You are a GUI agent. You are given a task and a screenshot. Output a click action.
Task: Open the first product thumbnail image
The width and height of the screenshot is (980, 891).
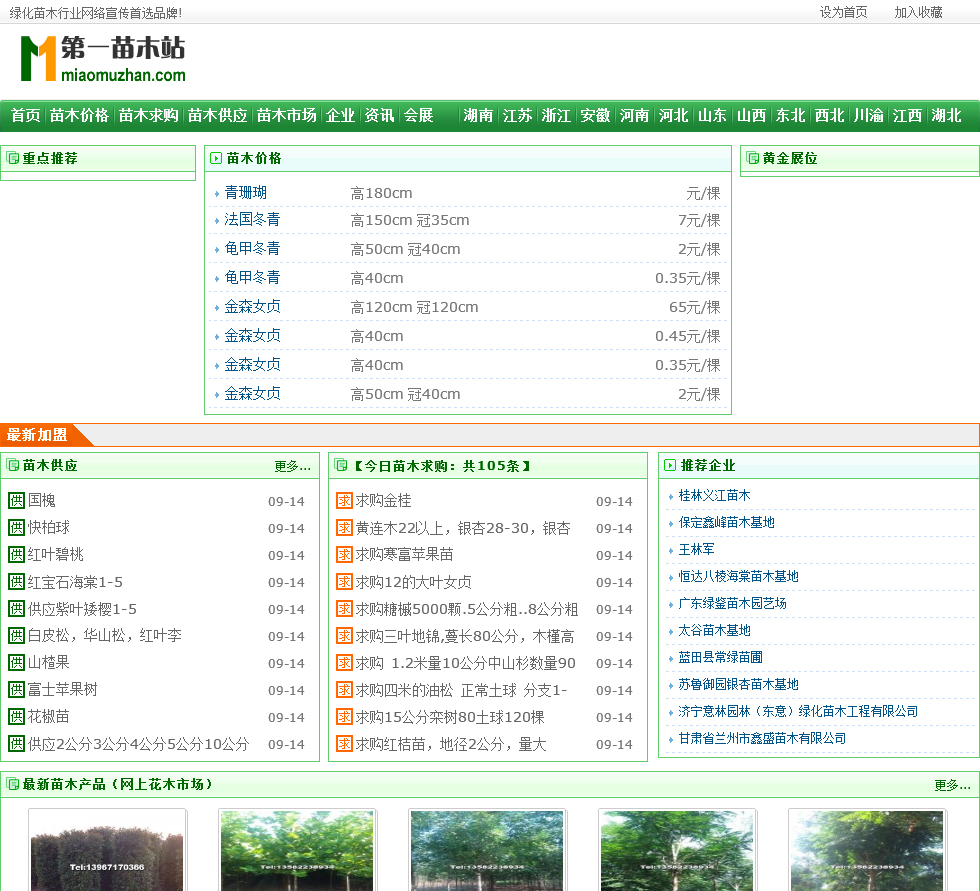[x=107, y=850]
